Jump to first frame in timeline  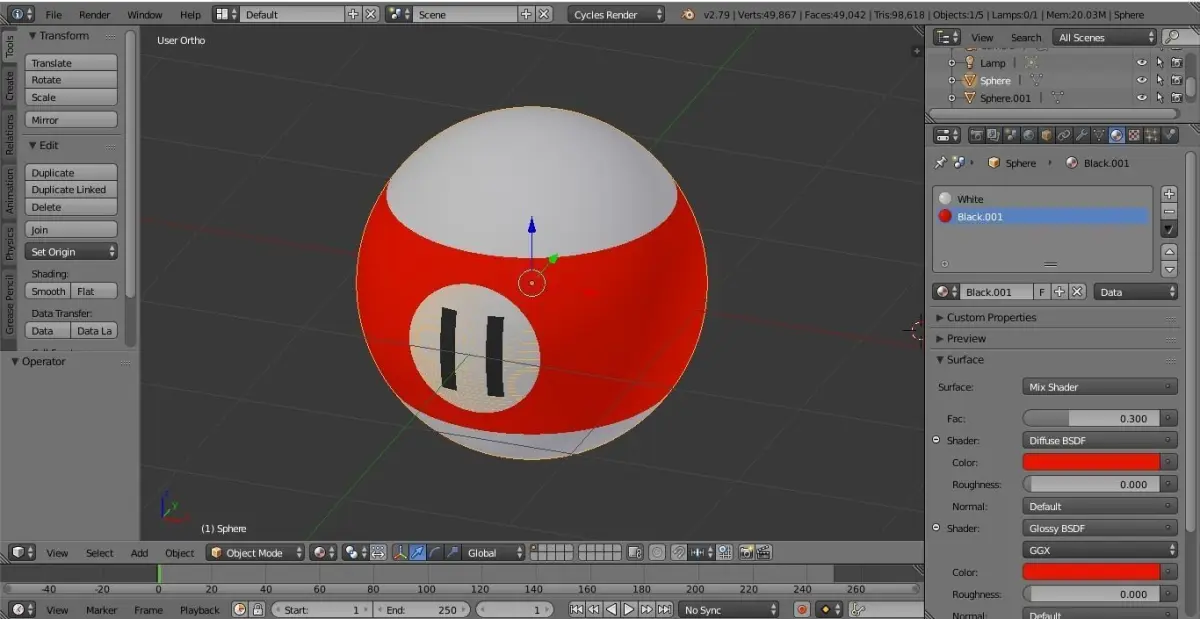click(577, 609)
